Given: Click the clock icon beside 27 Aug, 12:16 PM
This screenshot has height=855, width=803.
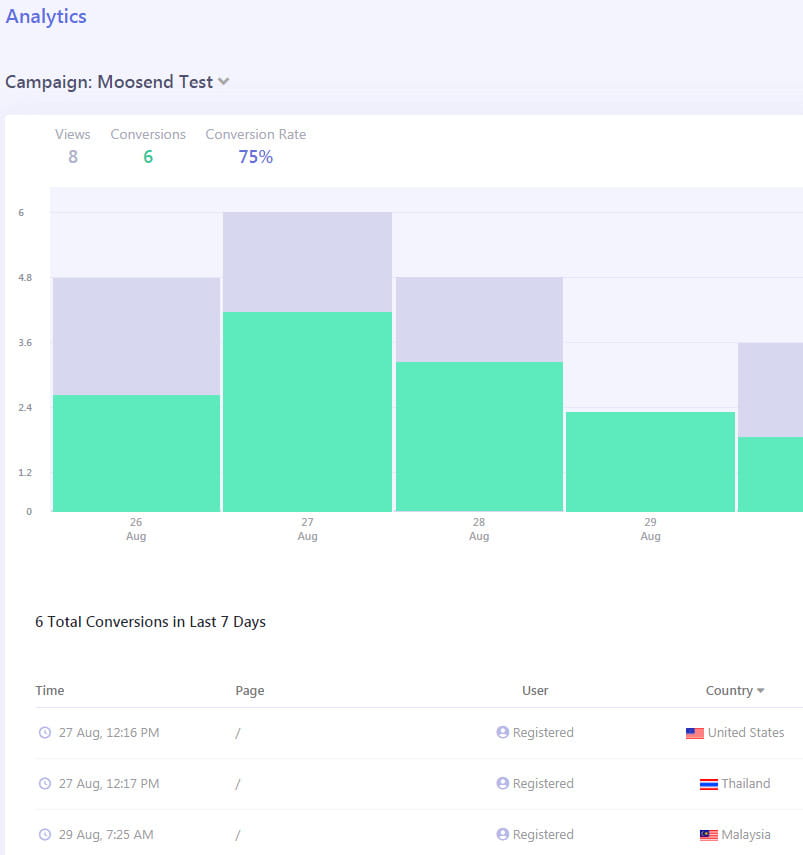Looking at the screenshot, I should pos(44,733).
